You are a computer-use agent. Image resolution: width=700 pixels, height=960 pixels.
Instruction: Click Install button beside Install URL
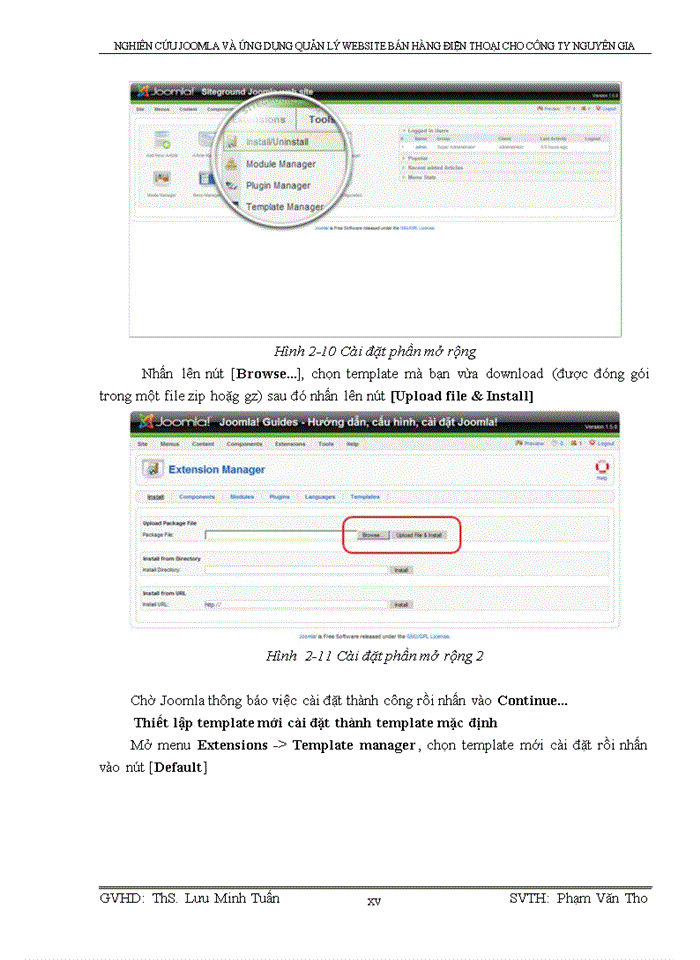point(401,605)
